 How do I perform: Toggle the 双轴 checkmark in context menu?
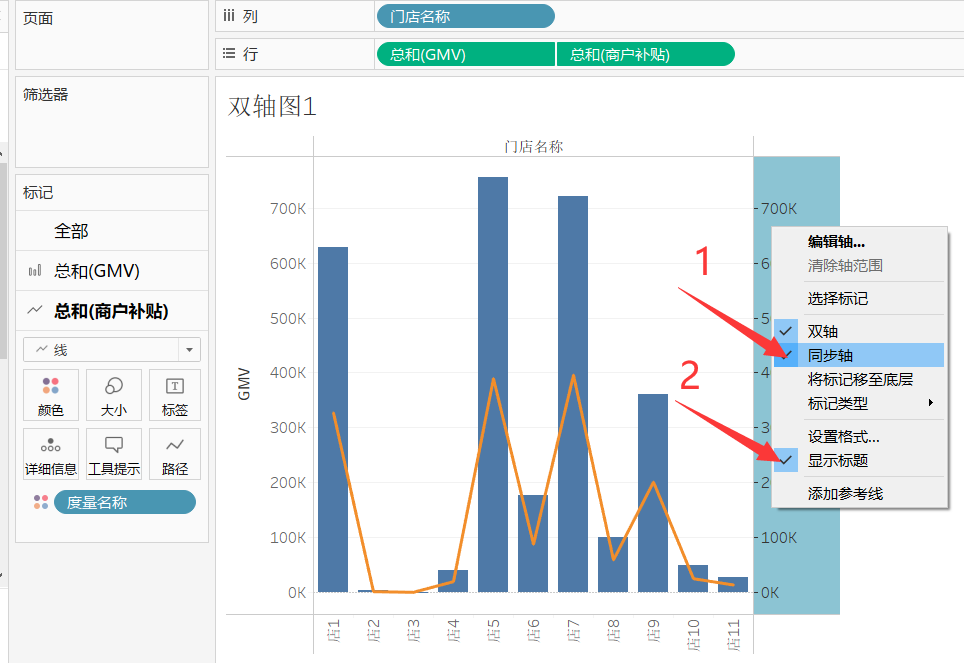785,331
